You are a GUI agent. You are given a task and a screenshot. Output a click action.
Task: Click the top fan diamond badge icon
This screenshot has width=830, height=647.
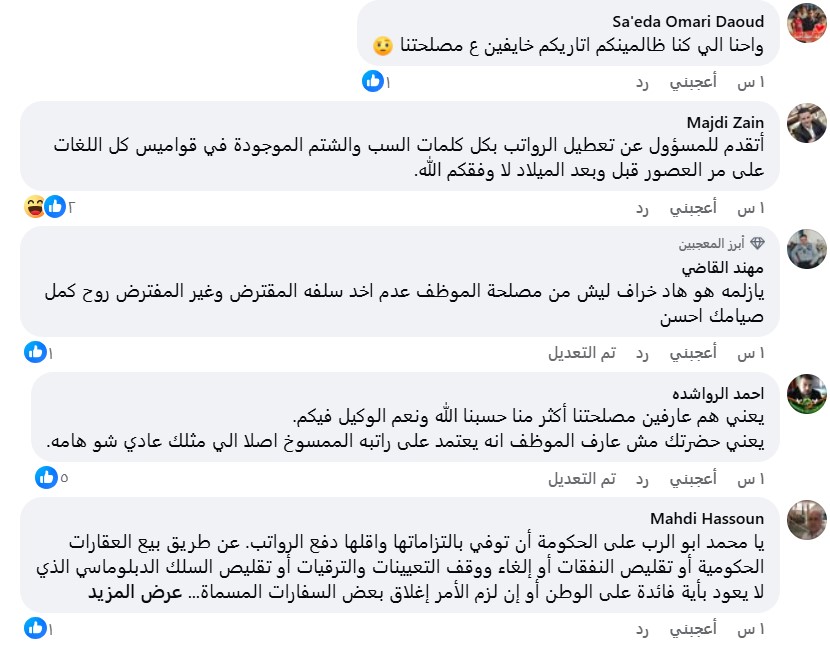757,243
